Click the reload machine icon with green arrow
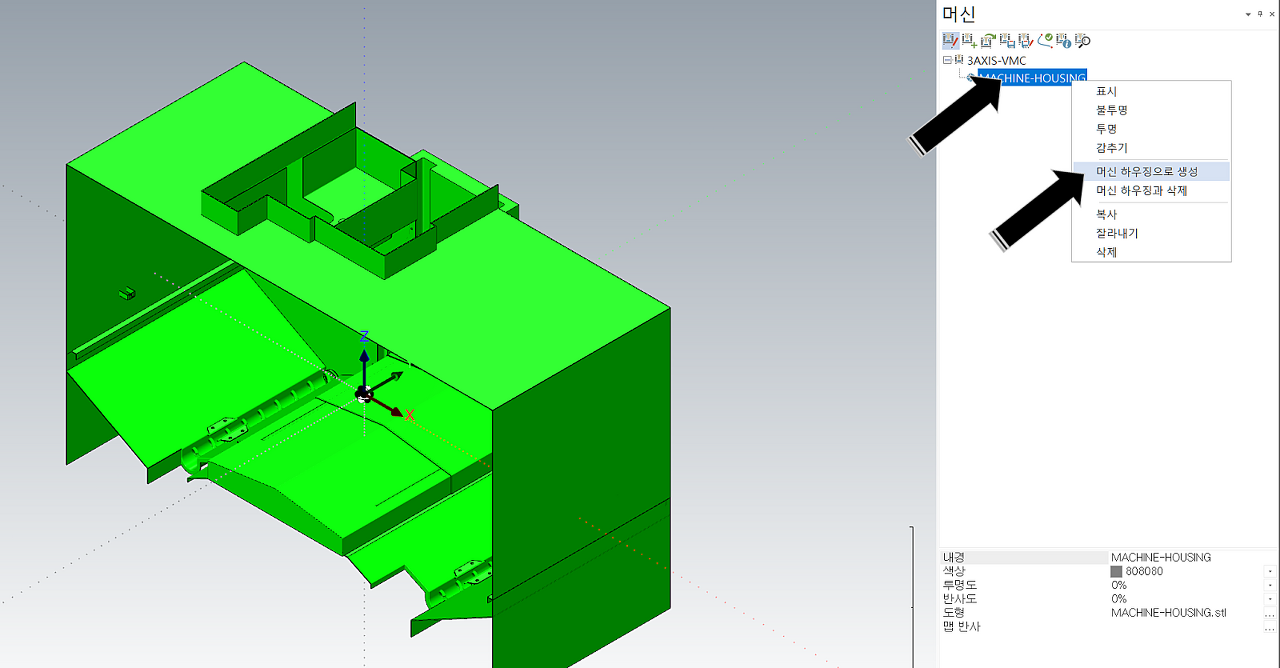Image resolution: width=1280 pixels, height=668 pixels. point(988,41)
